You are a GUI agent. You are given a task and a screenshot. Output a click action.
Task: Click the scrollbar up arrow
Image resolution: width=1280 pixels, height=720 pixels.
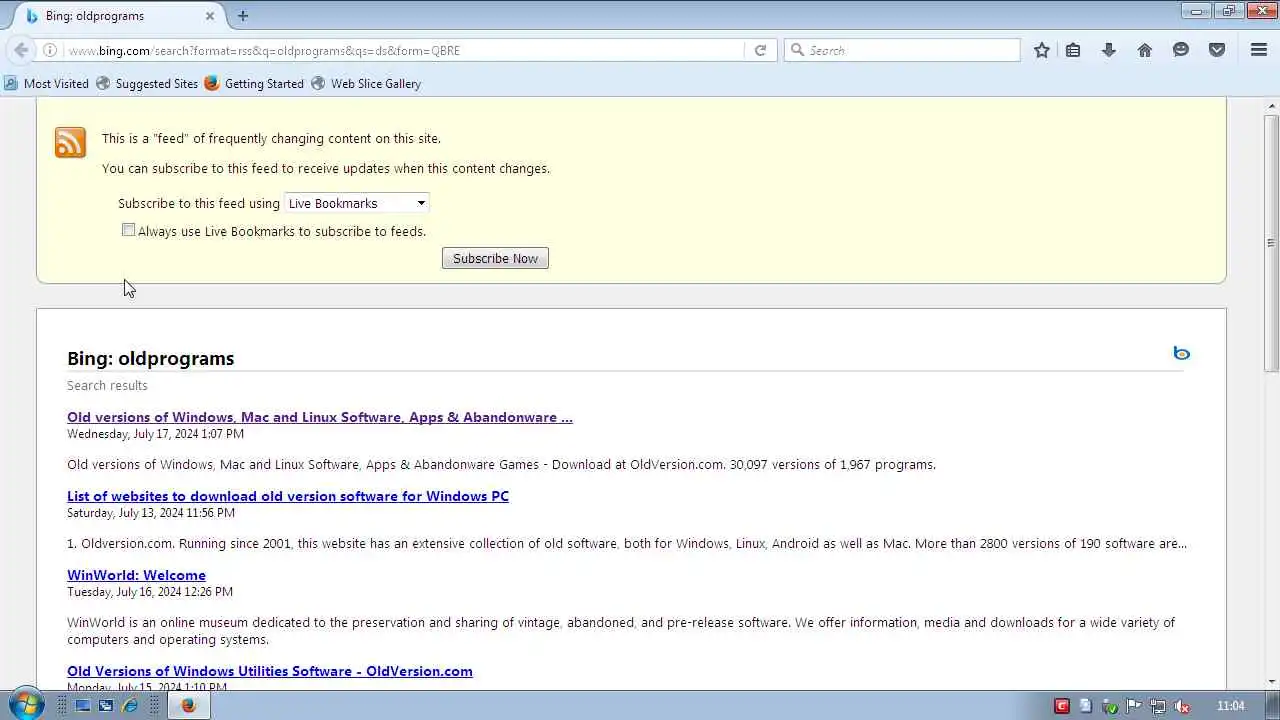pos(1271,105)
